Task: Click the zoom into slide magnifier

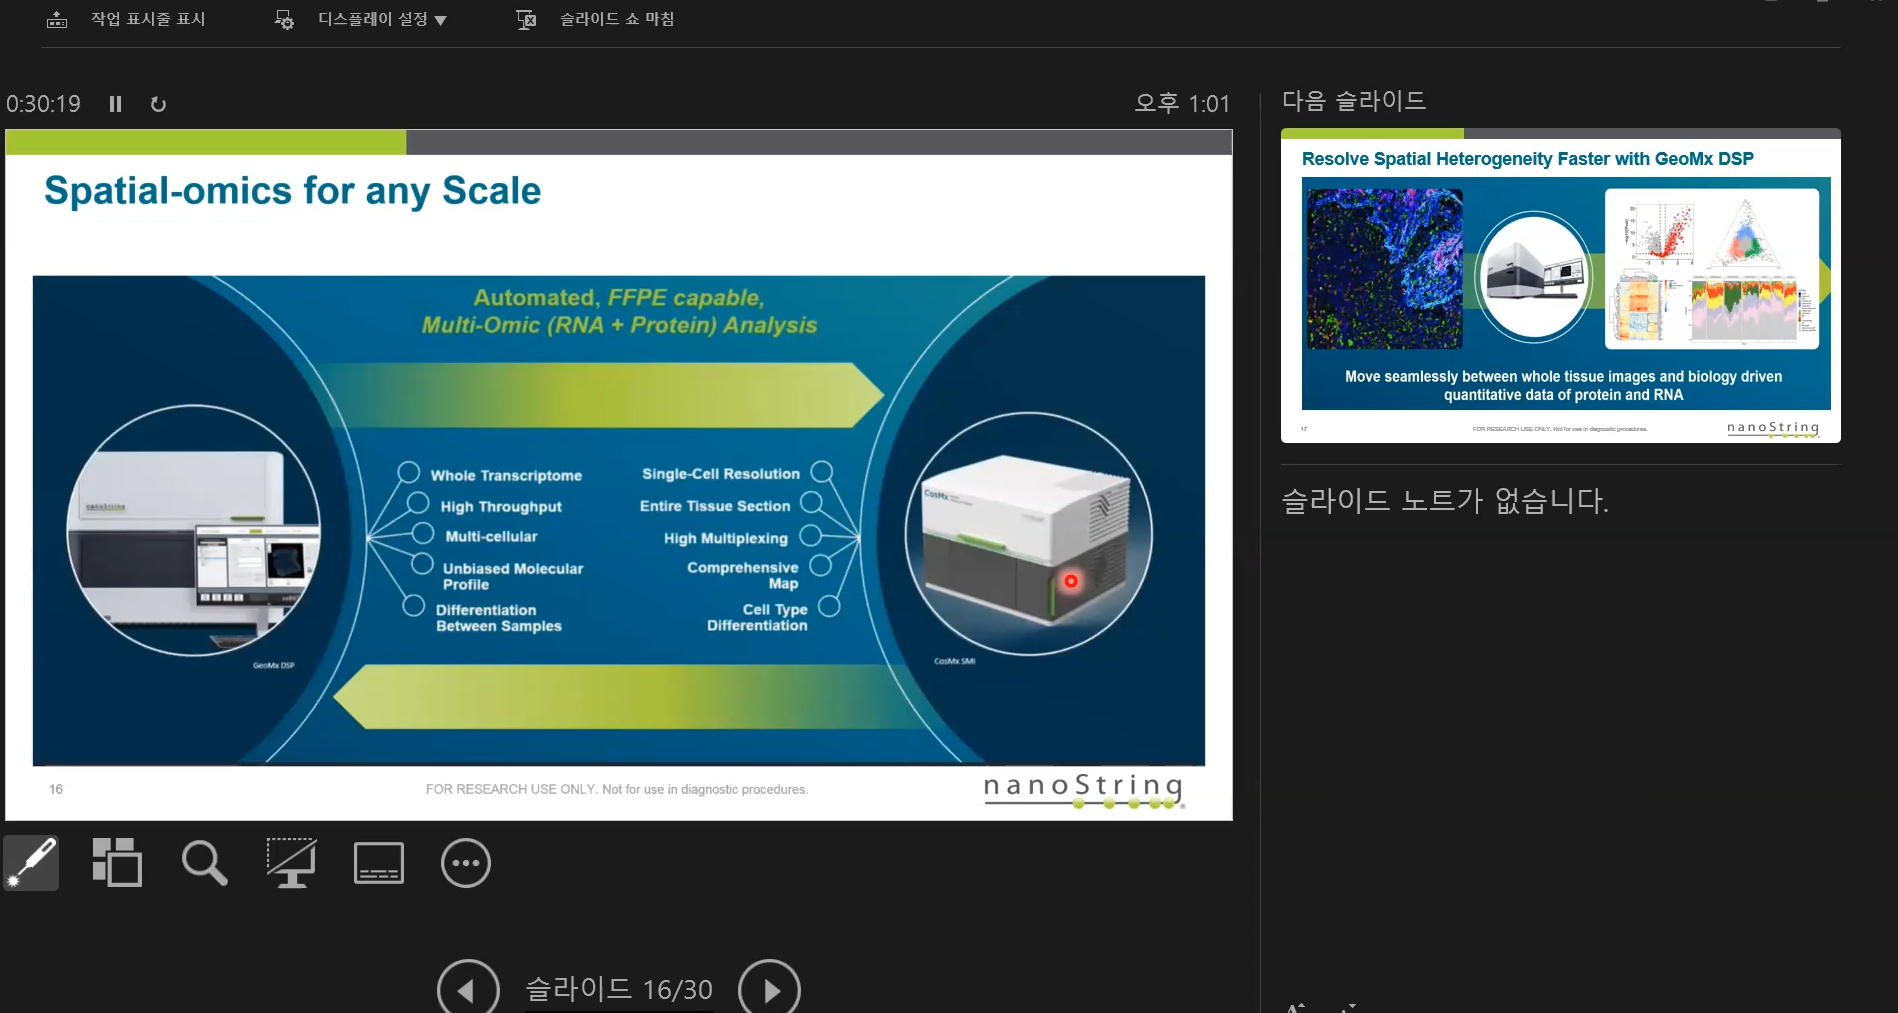Action: (x=204, y=862)
